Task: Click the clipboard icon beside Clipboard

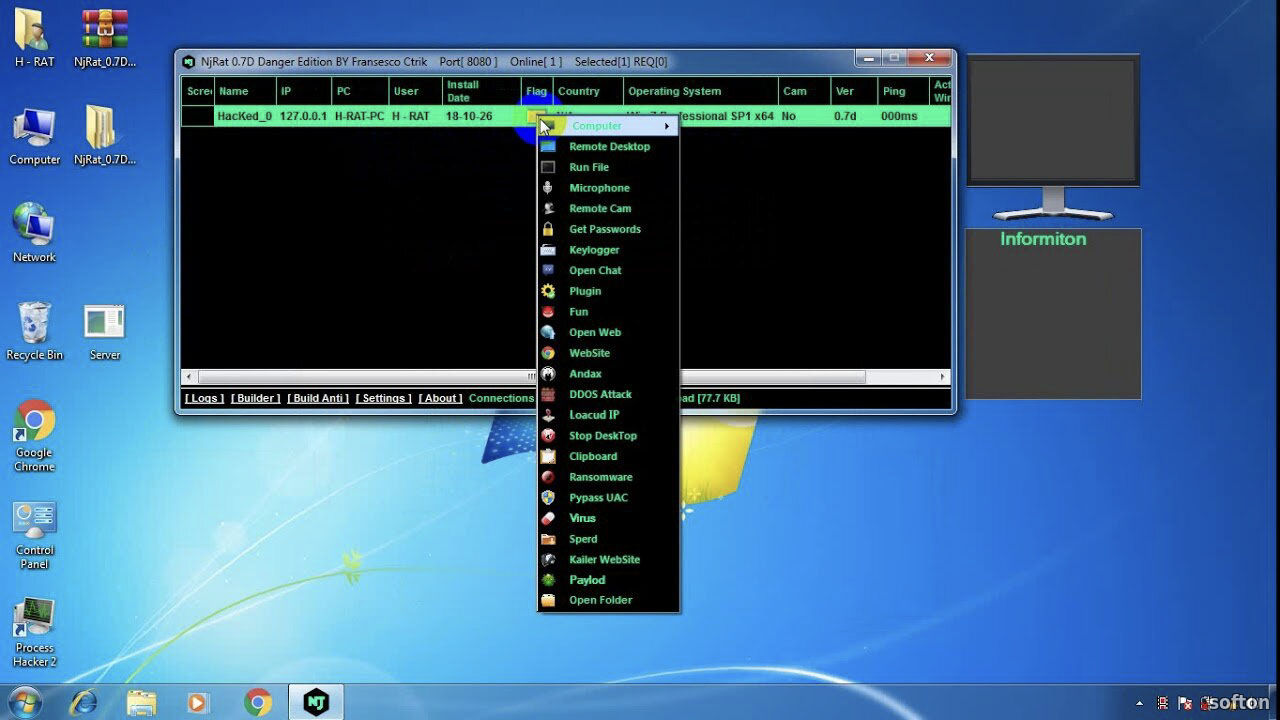Action: 548,456
